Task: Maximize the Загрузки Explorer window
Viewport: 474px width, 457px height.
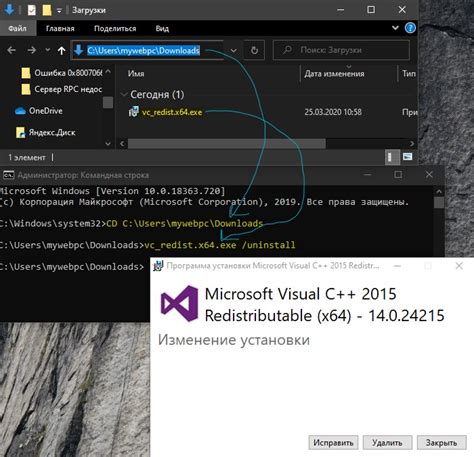Action: tap(371, 10)
